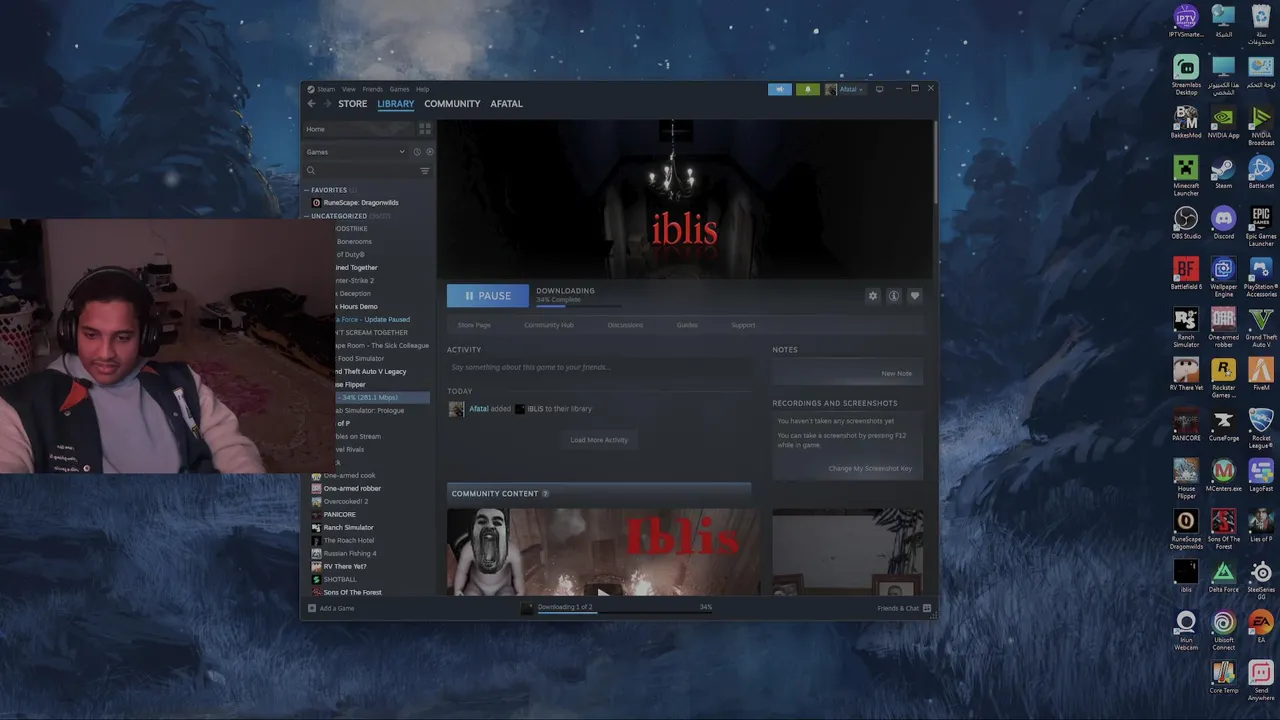Open the Games menu
The width and height of the screenshot is (1280, 720).
[399, 89]
